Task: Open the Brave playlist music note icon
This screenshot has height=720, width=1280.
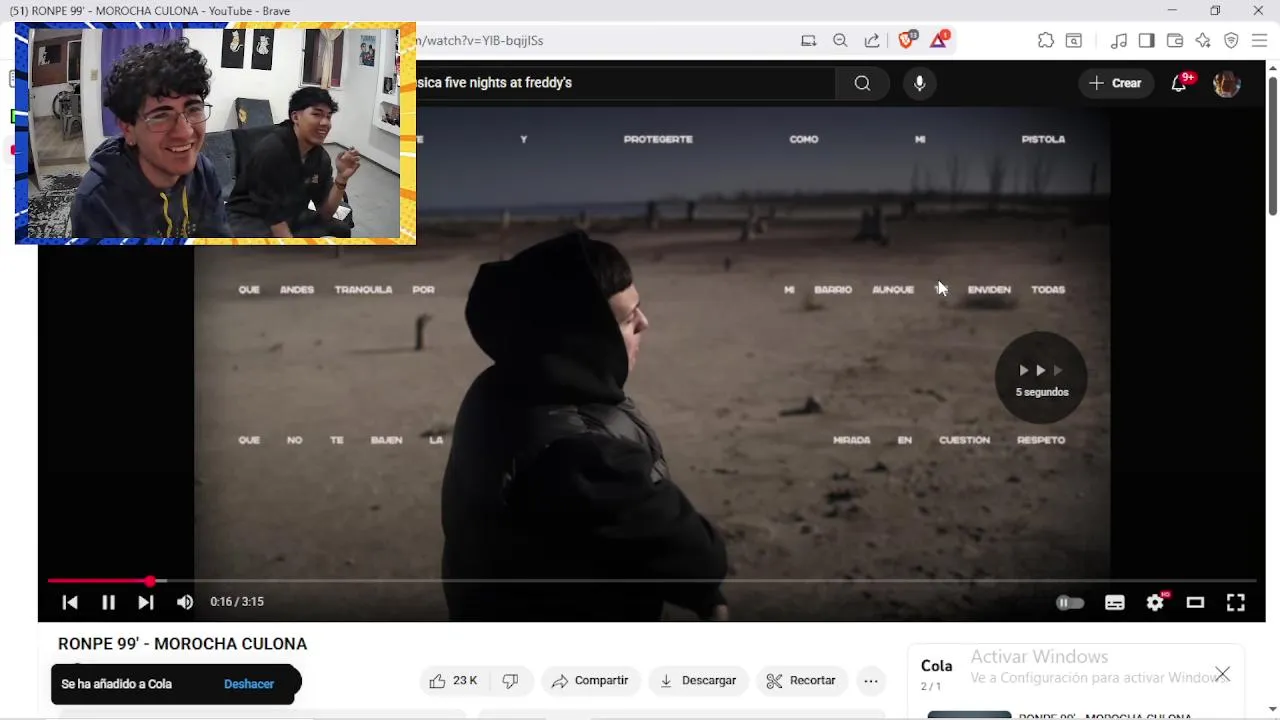Action: pos(1119,41)
